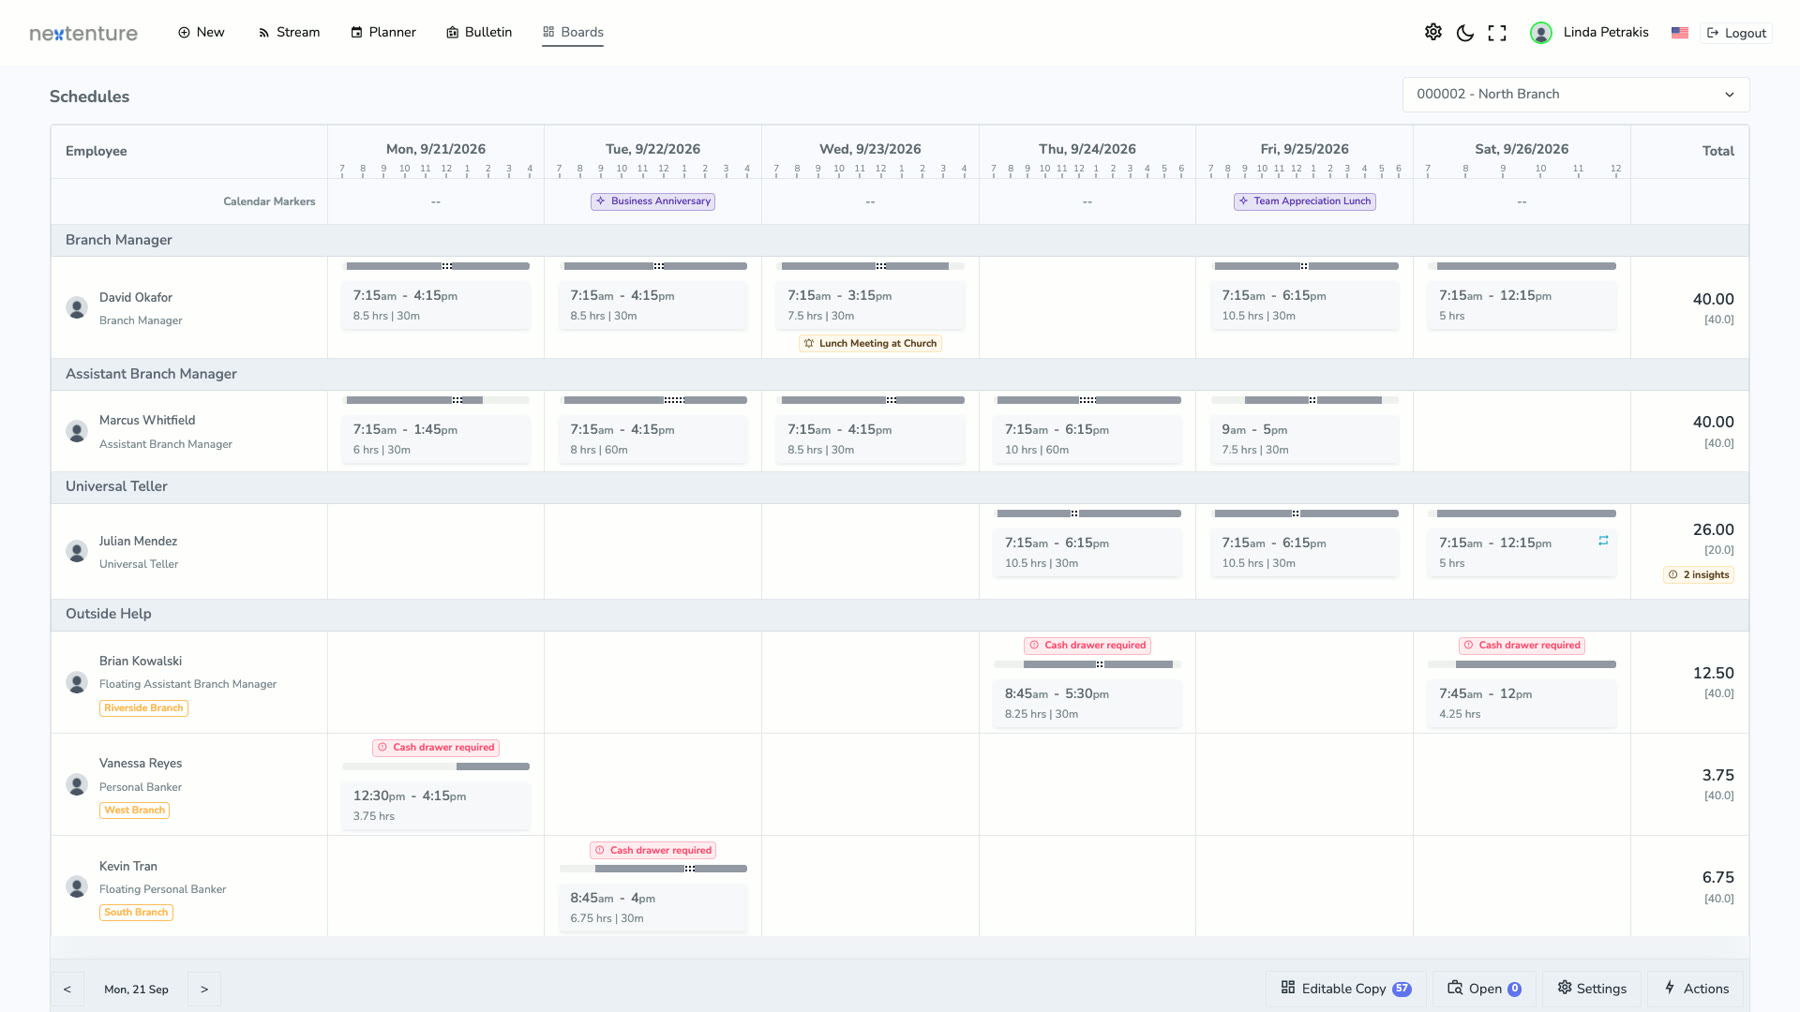Open Julian Mendez's 2 insights badge
The width and height of the screenshot is (1800, 1012).
click(x=1698, y=574)
